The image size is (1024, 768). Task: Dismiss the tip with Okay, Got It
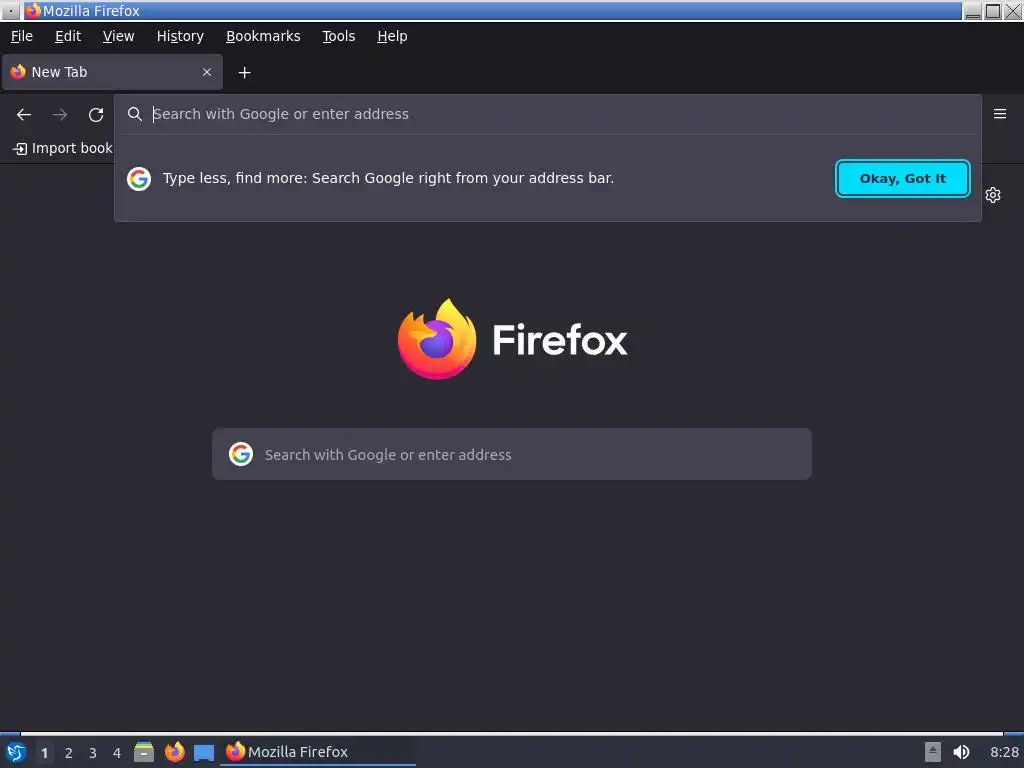coord(903,178)
